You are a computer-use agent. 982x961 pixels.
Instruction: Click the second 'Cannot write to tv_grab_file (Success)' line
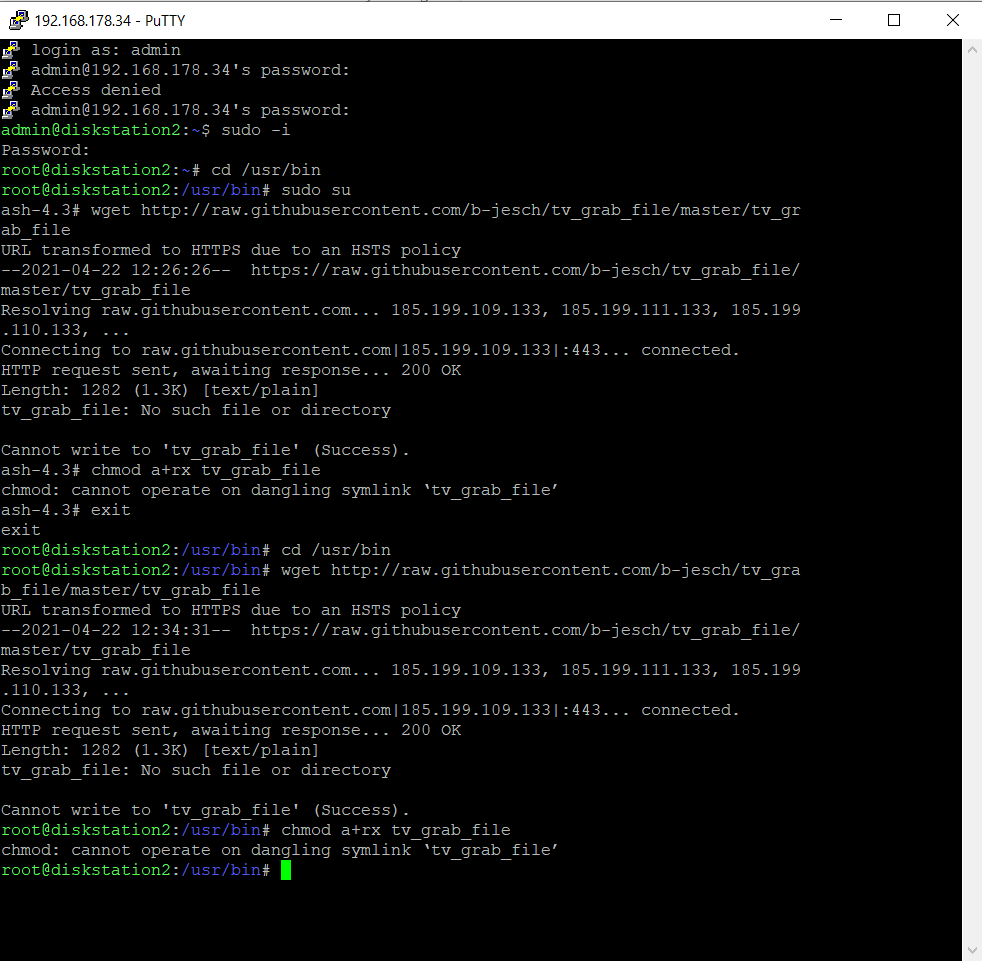[205, 810]
